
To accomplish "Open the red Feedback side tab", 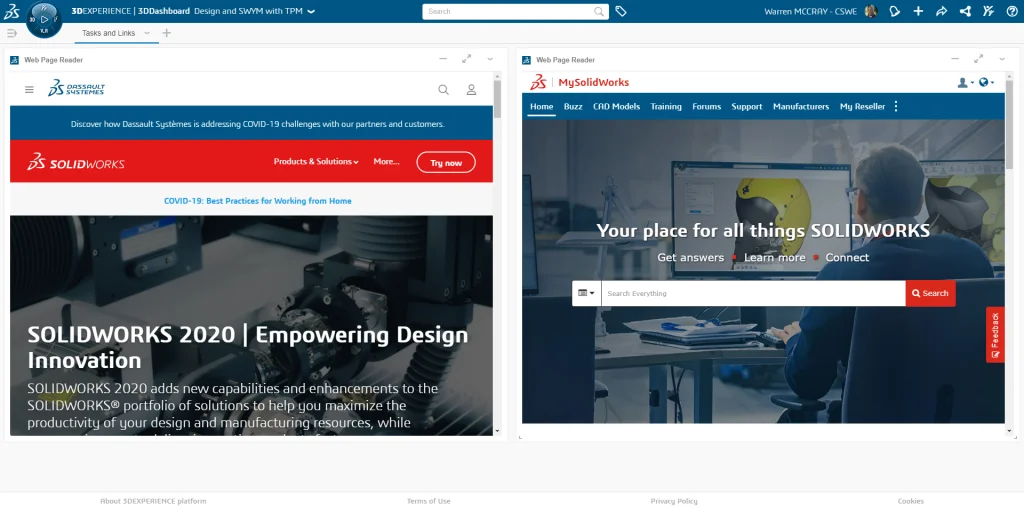I will point(995,335).
